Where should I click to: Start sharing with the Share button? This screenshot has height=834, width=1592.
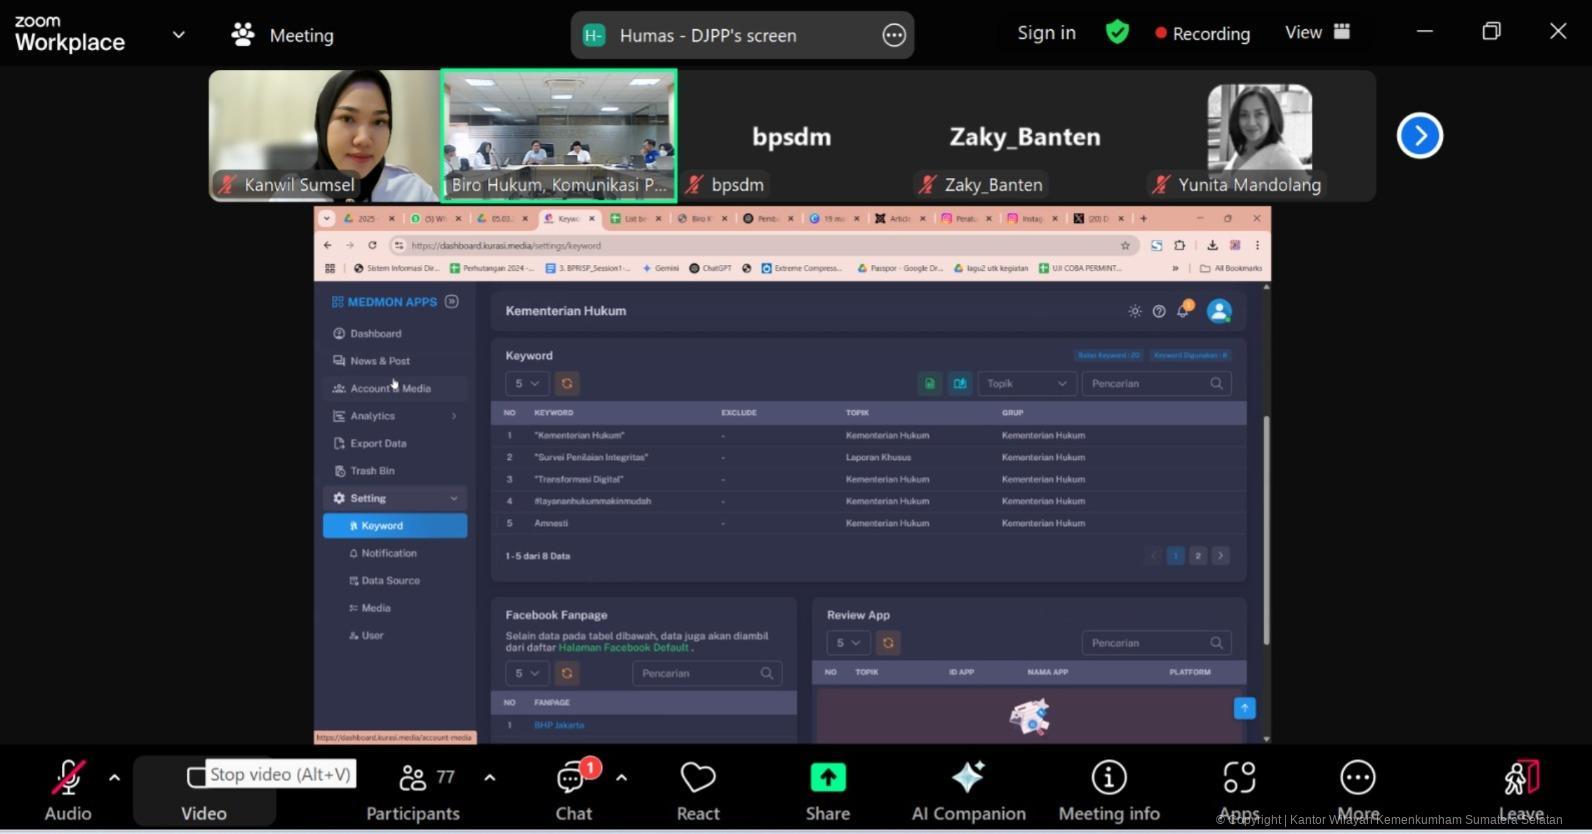point(827,779)
